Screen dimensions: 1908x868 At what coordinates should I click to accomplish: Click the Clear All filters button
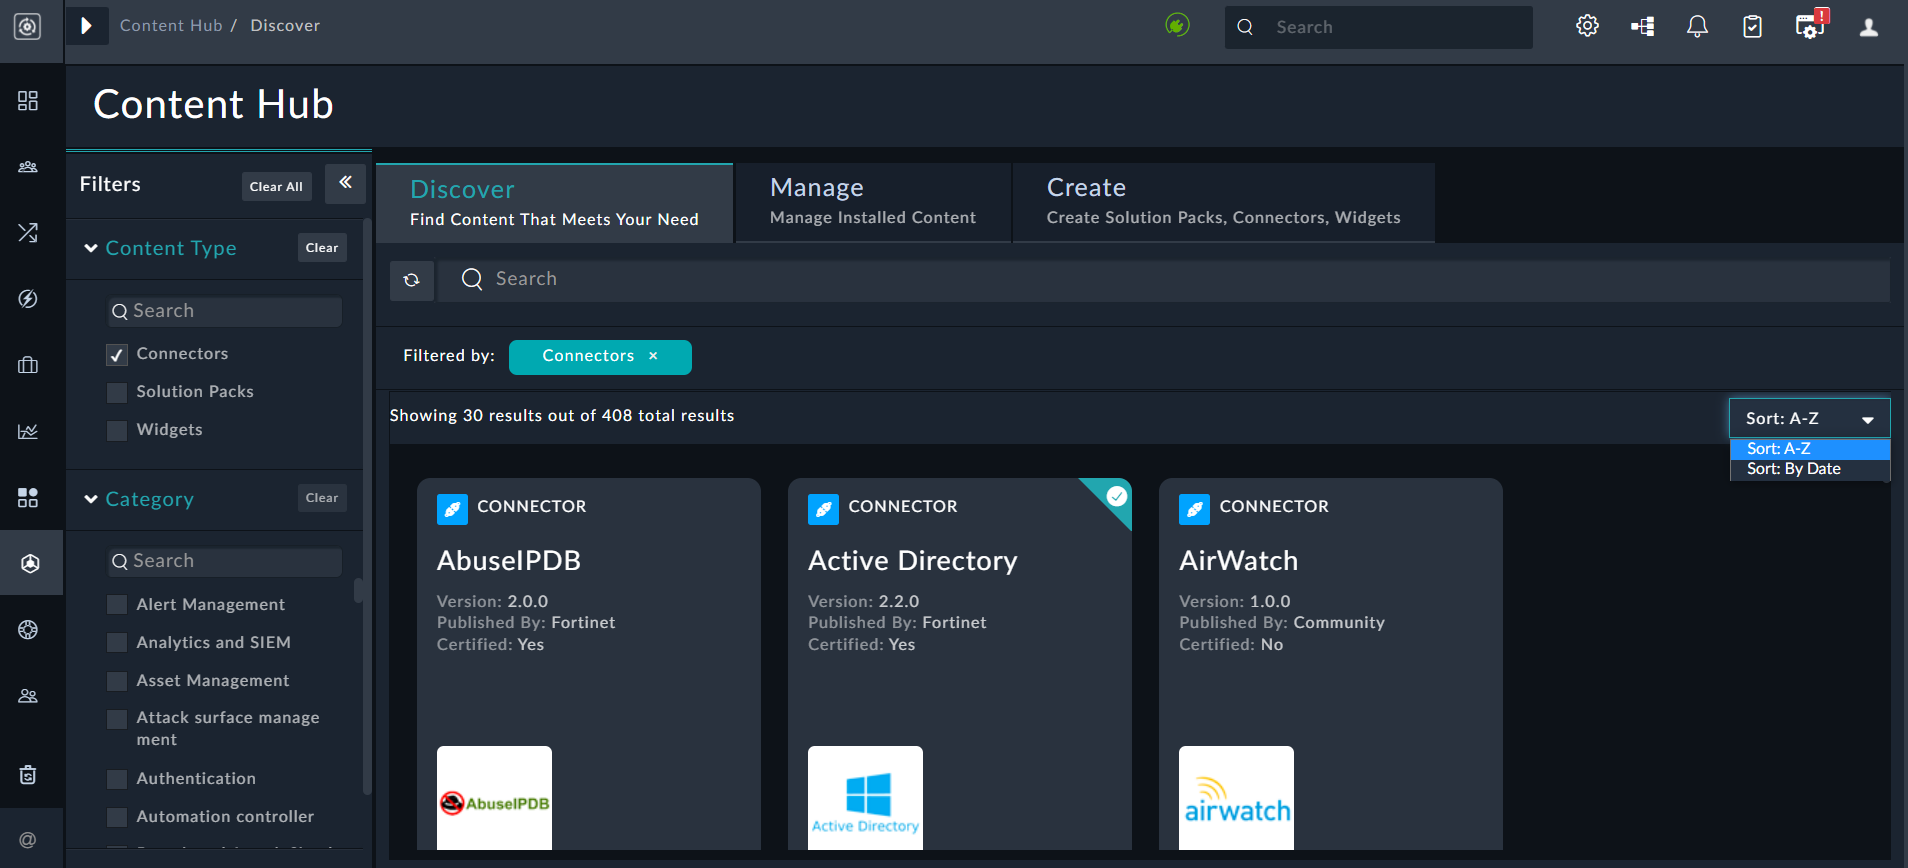(x=276, y=186)
